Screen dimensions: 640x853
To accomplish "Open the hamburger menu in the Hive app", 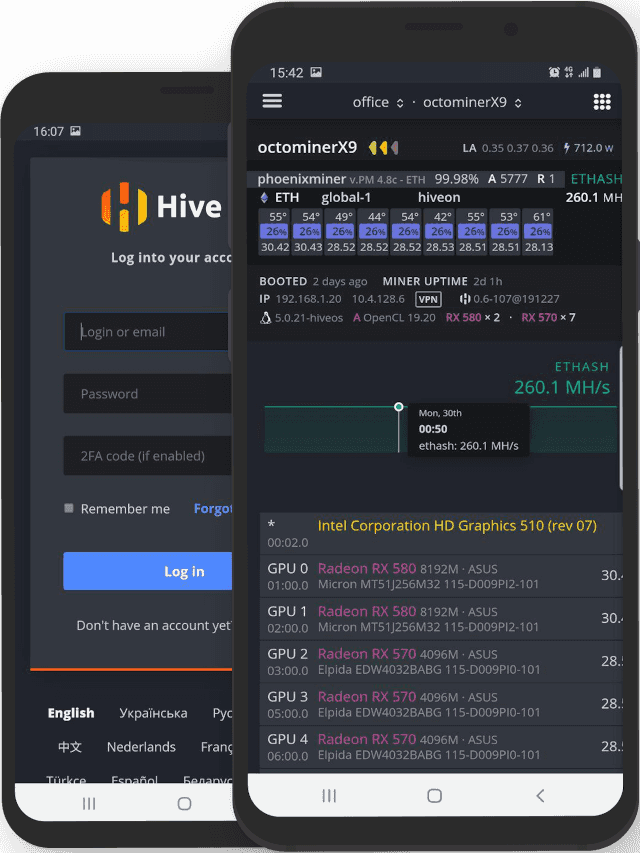I will tap(272, 101).
